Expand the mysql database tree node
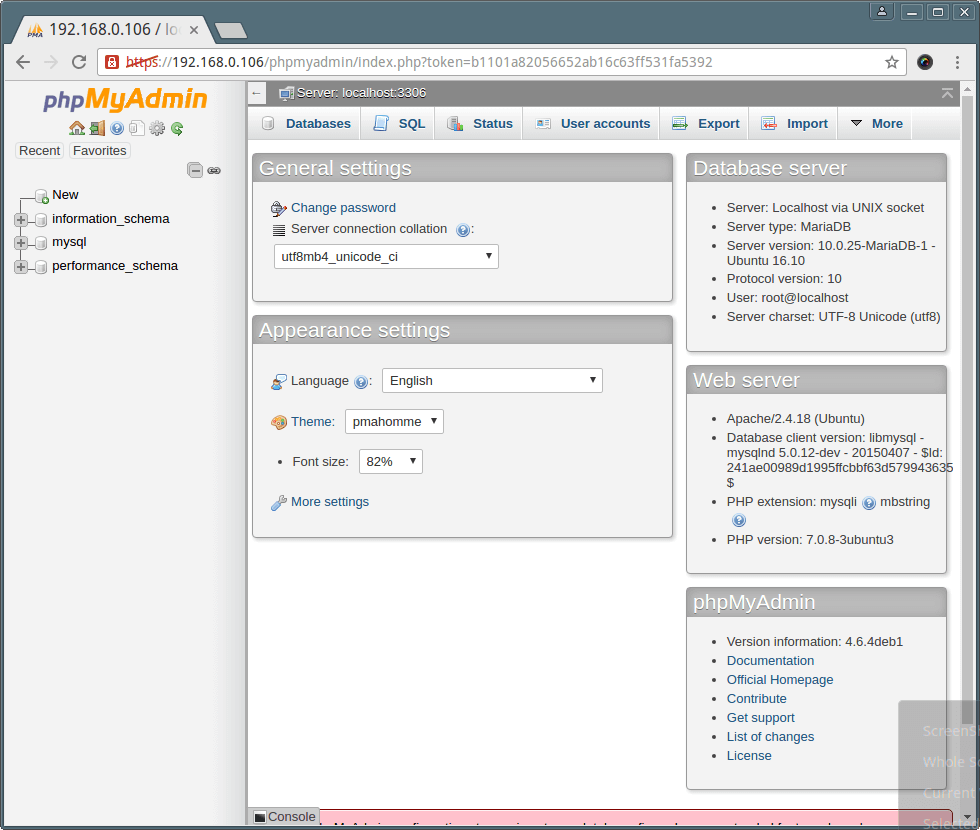Viewport: 980px width, 830px height. click(x=21, y=243)
